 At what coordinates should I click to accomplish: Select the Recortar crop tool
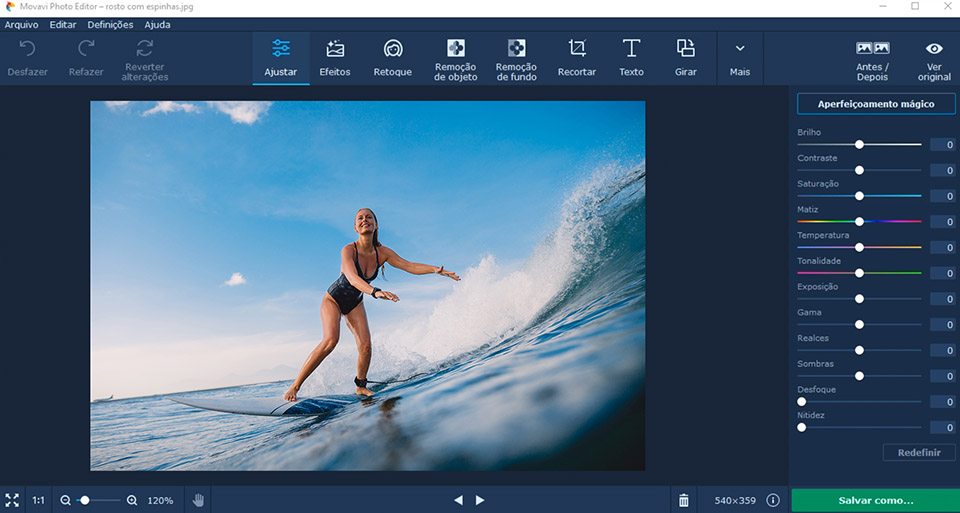click(x=576, y=58)
